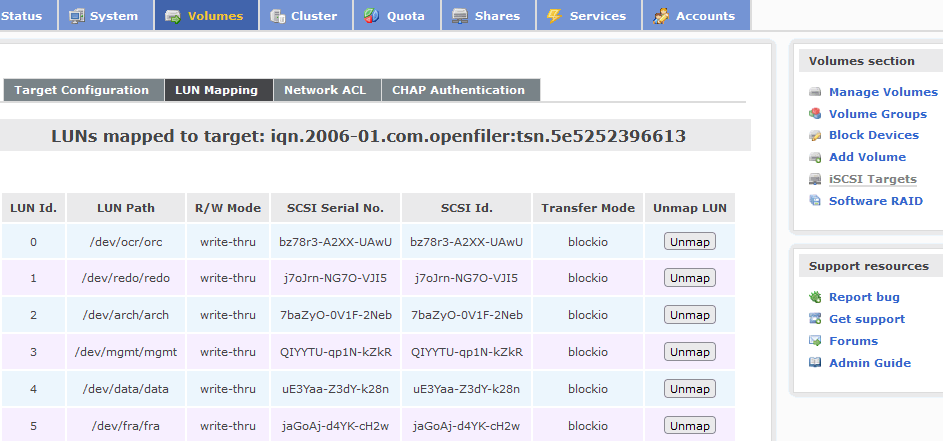Open the Accounts tab
This screenshot has width=943, height=441.
click(694, 15)
